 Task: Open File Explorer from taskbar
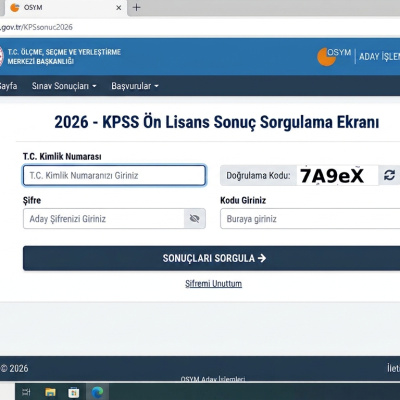tap(50, 392)
